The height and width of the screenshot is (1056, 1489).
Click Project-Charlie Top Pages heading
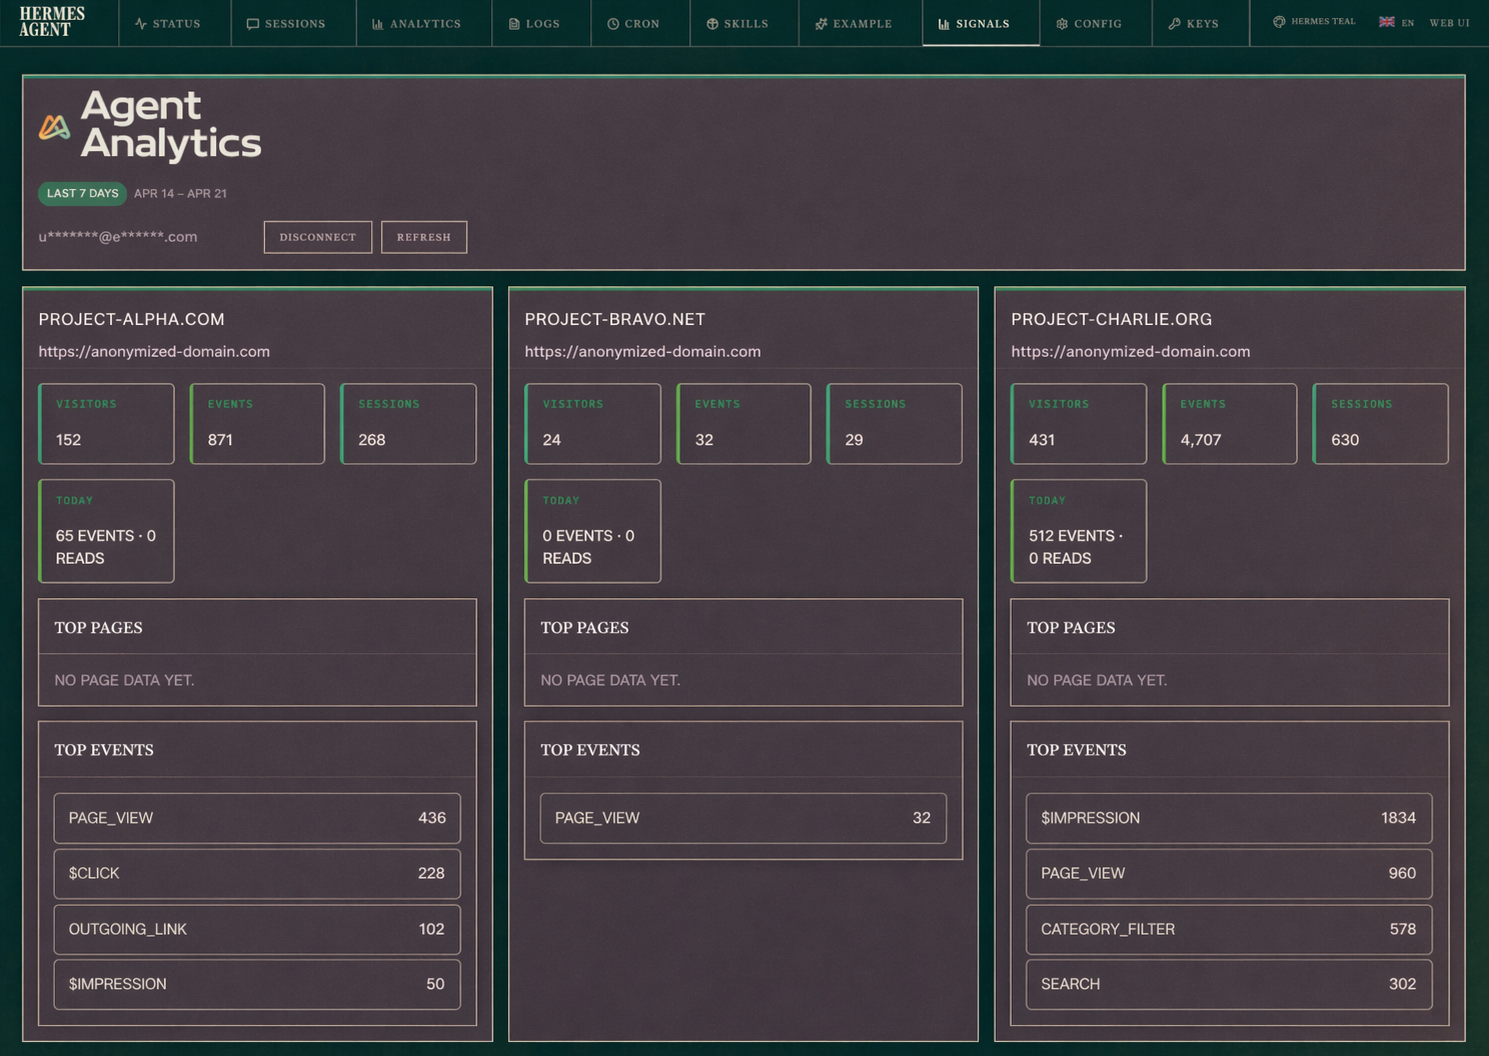1071,628
